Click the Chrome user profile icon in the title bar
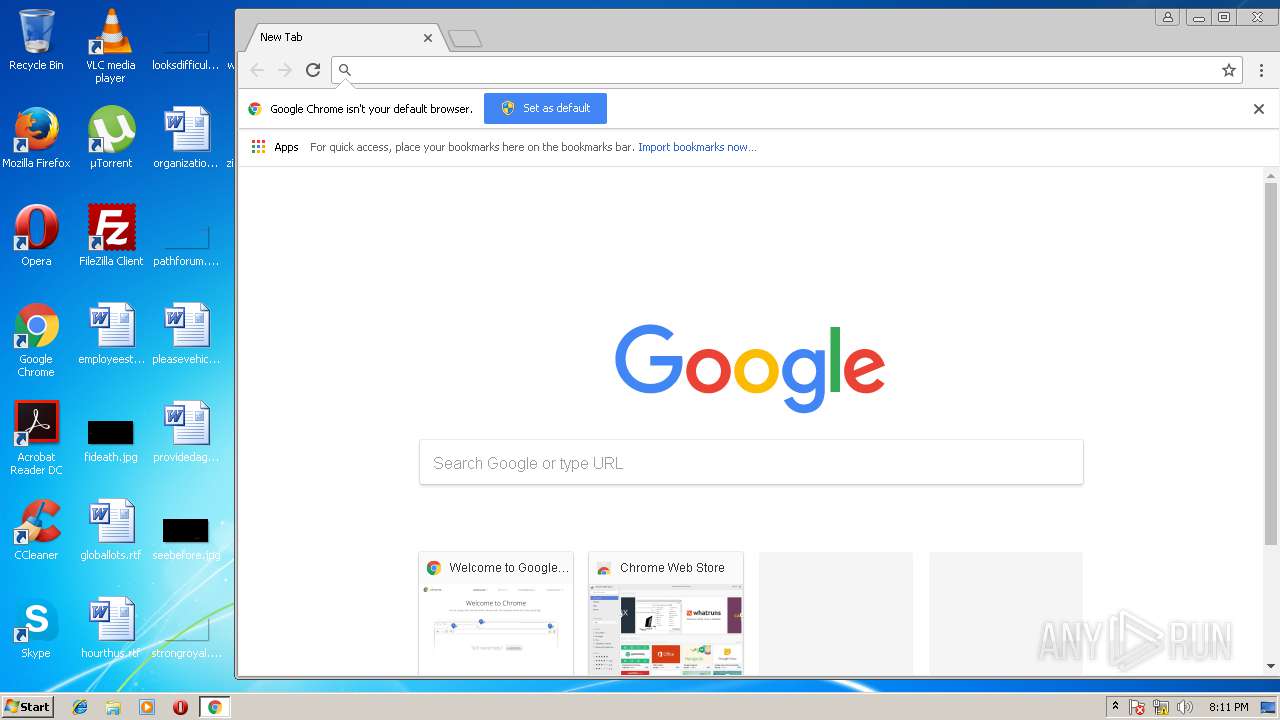This screenshot has height=720, width=1280. point(1167,17)
